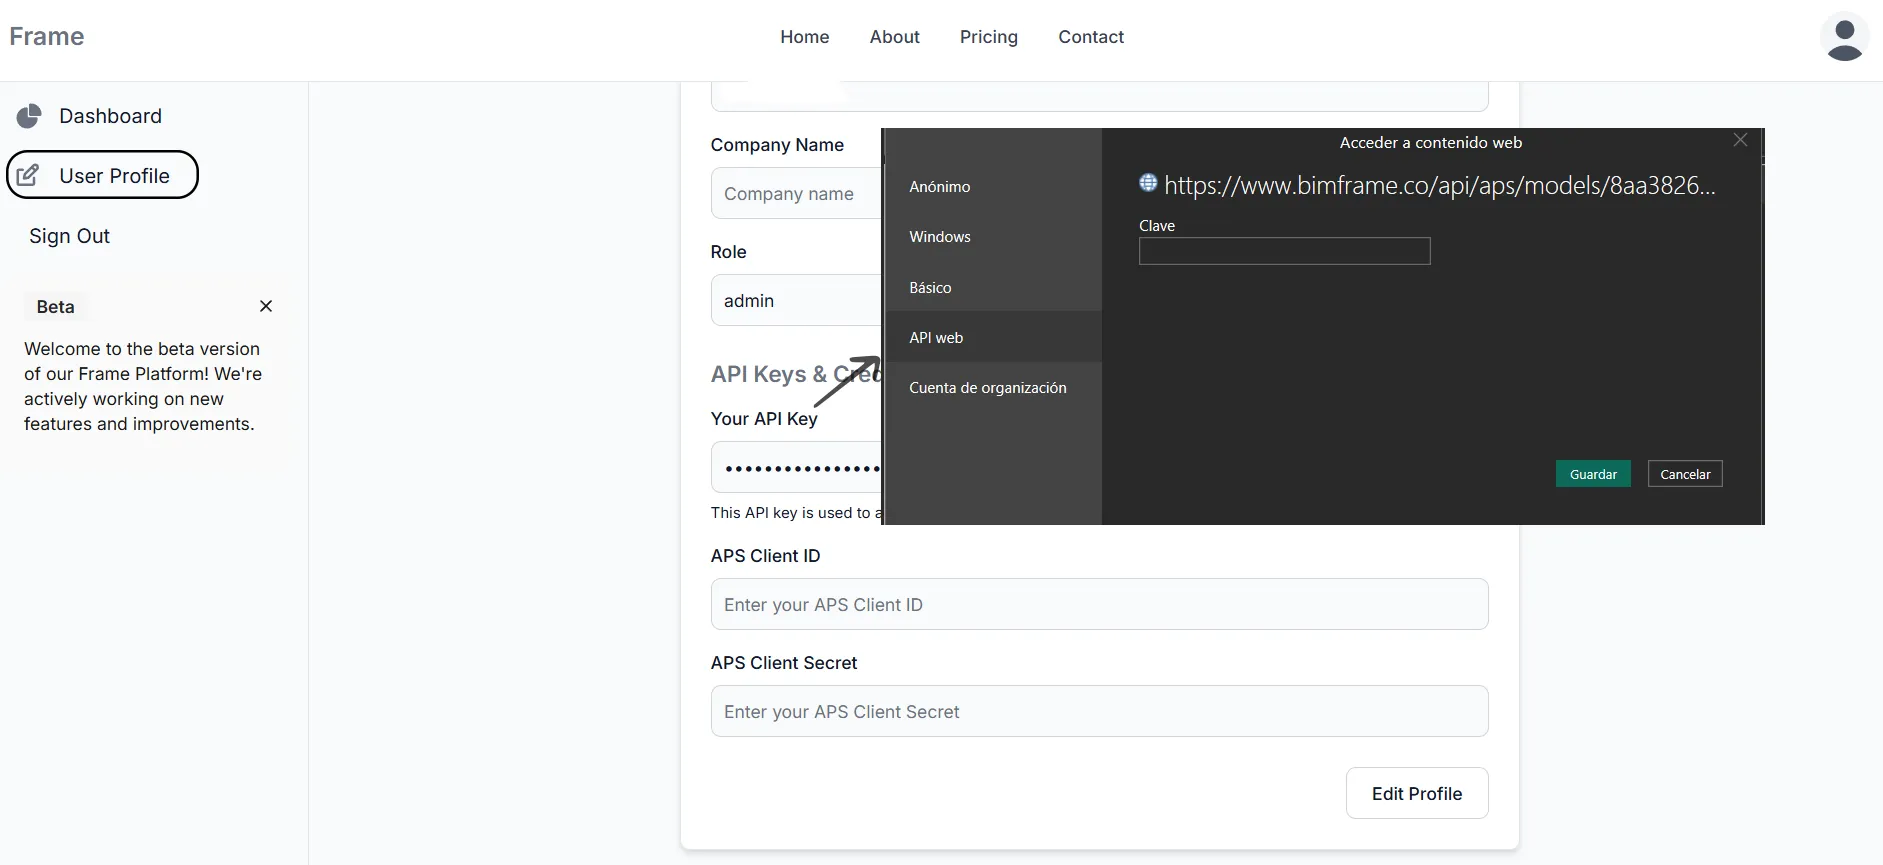Focus the Clave input field
Image resolution: width=1883 pixels, height=865 pixels.
click(1284, 251)
